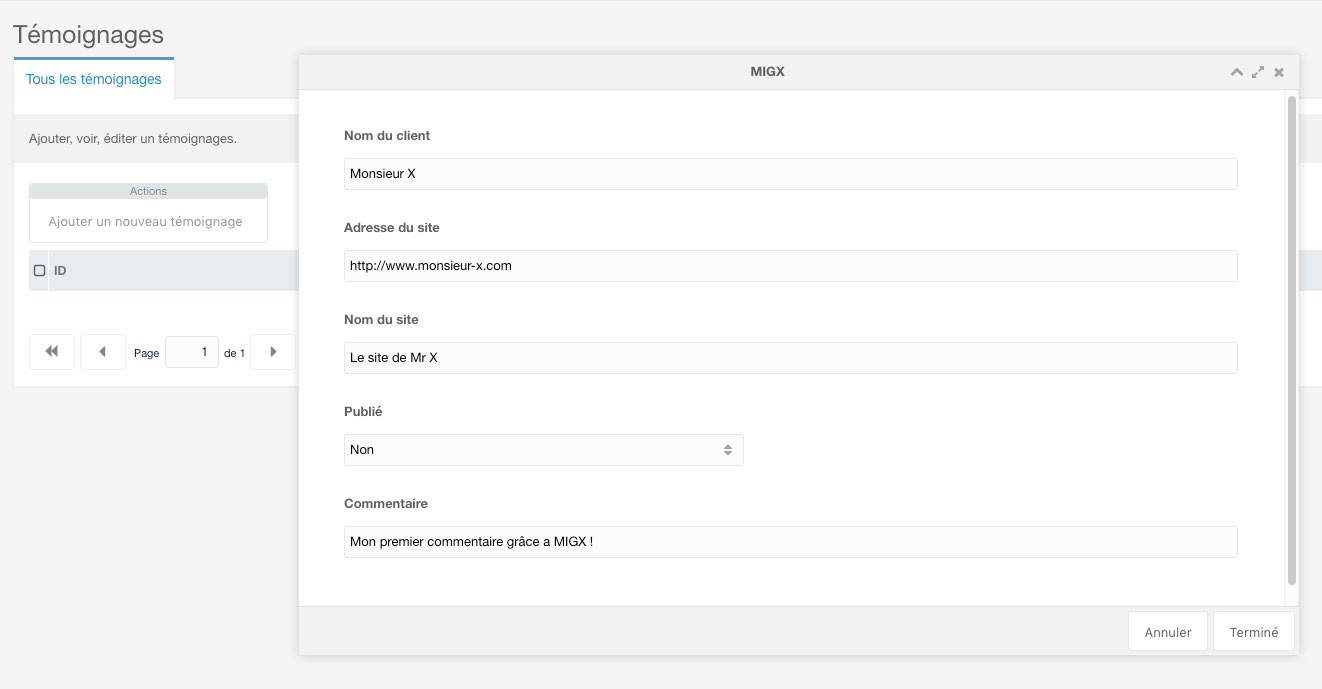Click the MIGX dialog vertical scrollbar

coord(1291,340)
